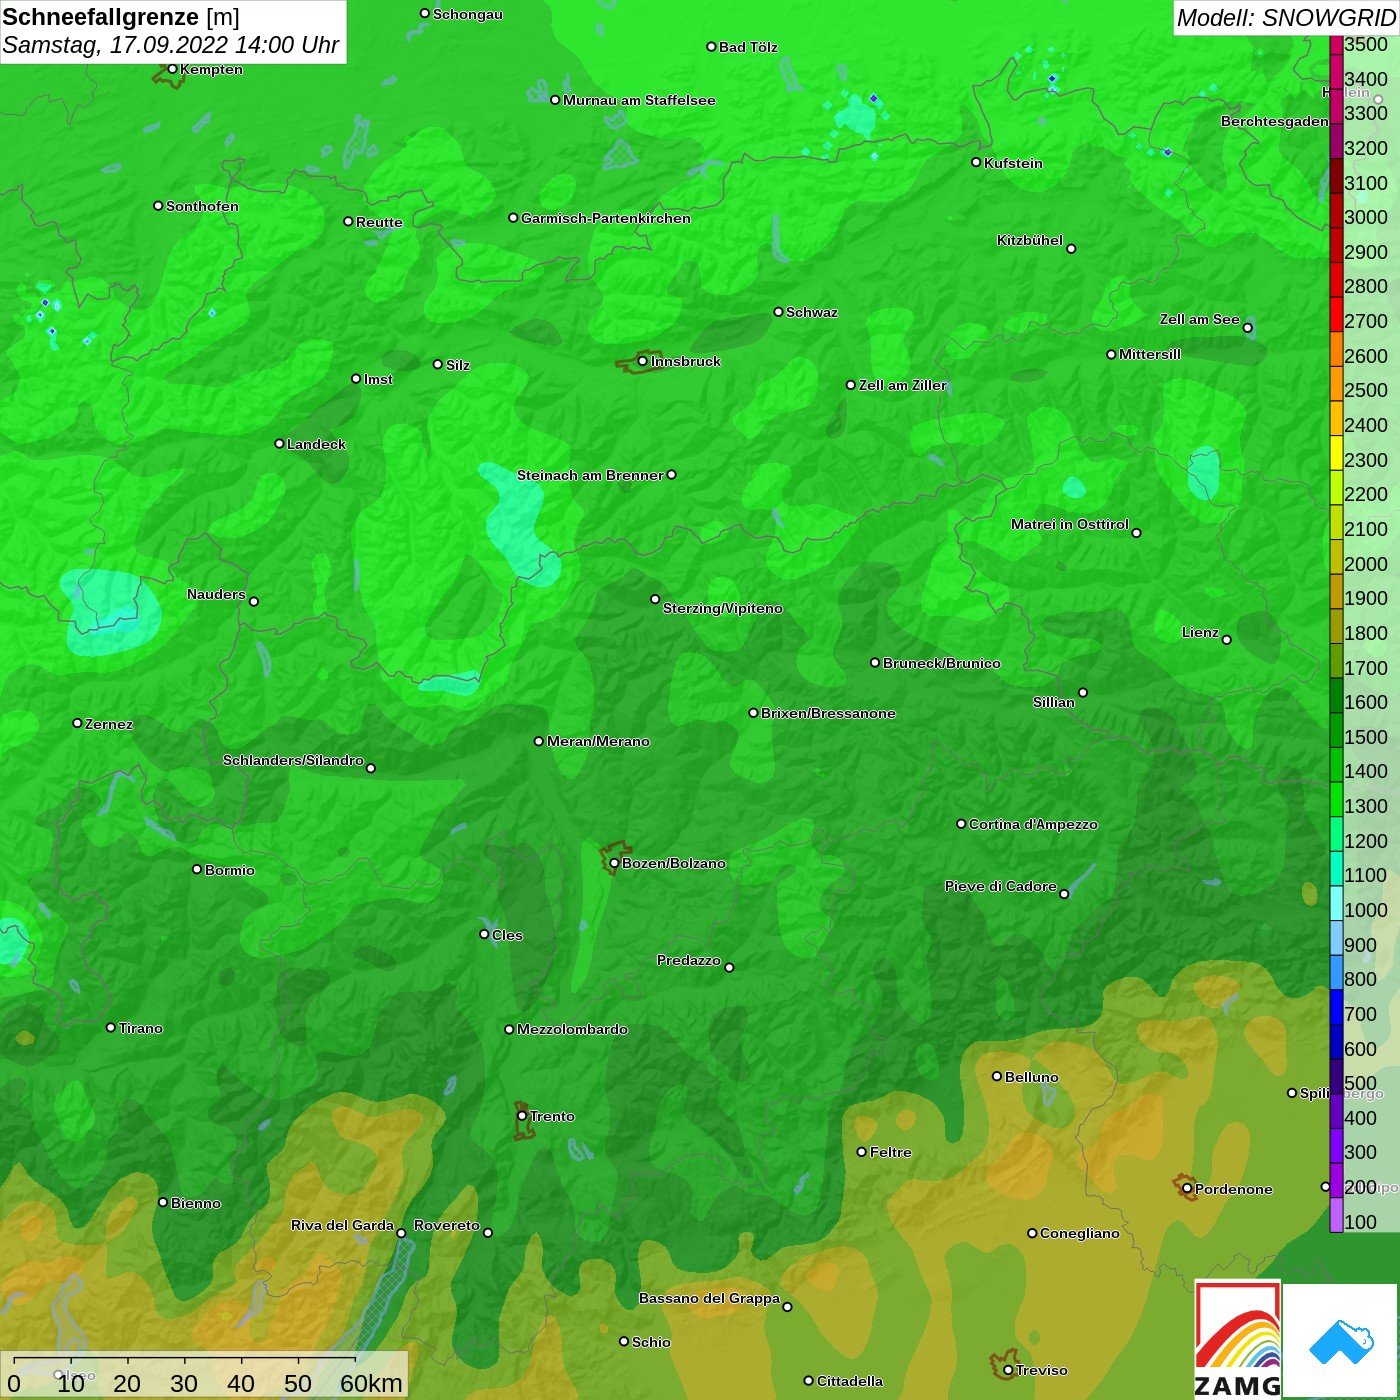Click the Sterzing/Vipiteno label
1400x1400 pixels.
click(x=723, y=608)
